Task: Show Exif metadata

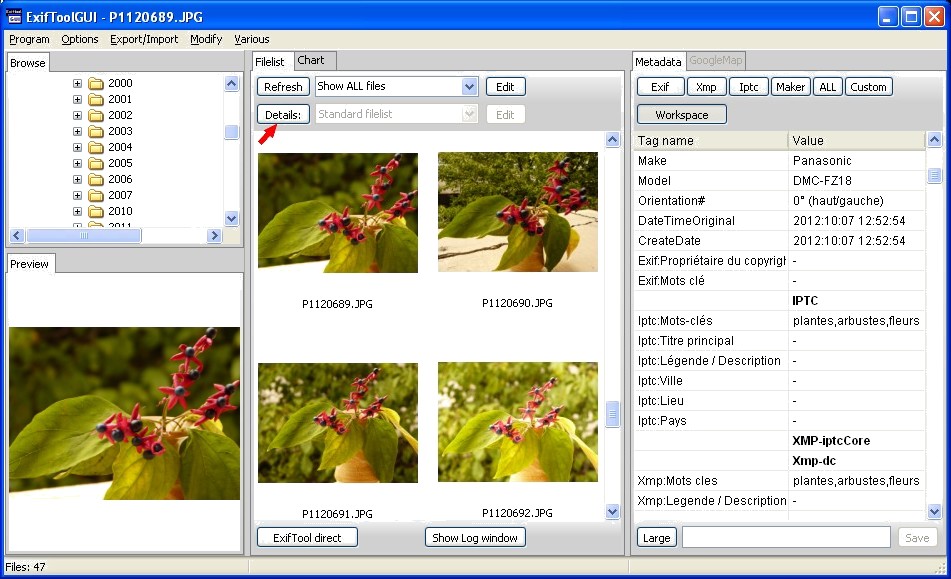Action: 660,87
